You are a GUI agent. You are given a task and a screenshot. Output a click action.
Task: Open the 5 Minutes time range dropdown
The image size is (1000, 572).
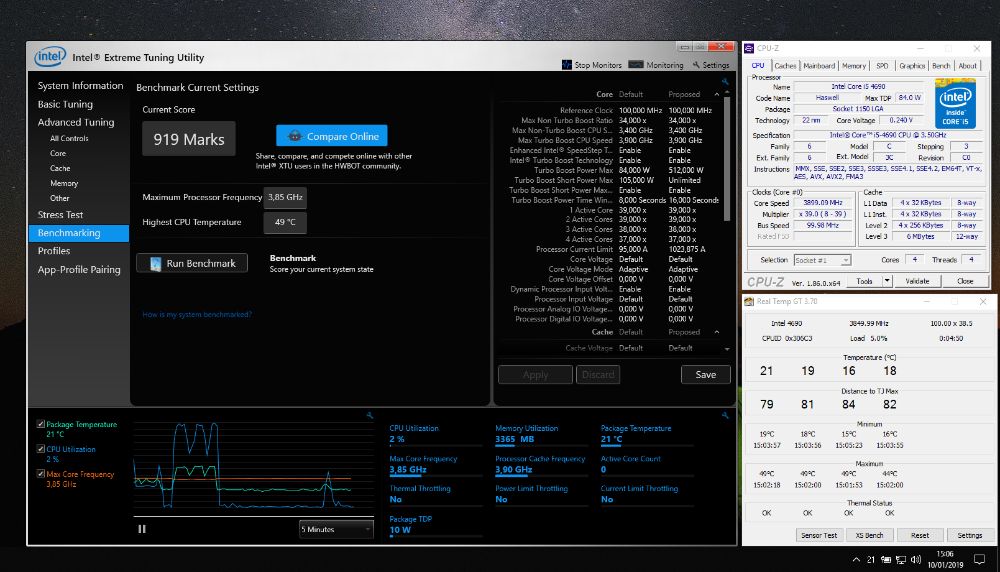pos(335,529)
